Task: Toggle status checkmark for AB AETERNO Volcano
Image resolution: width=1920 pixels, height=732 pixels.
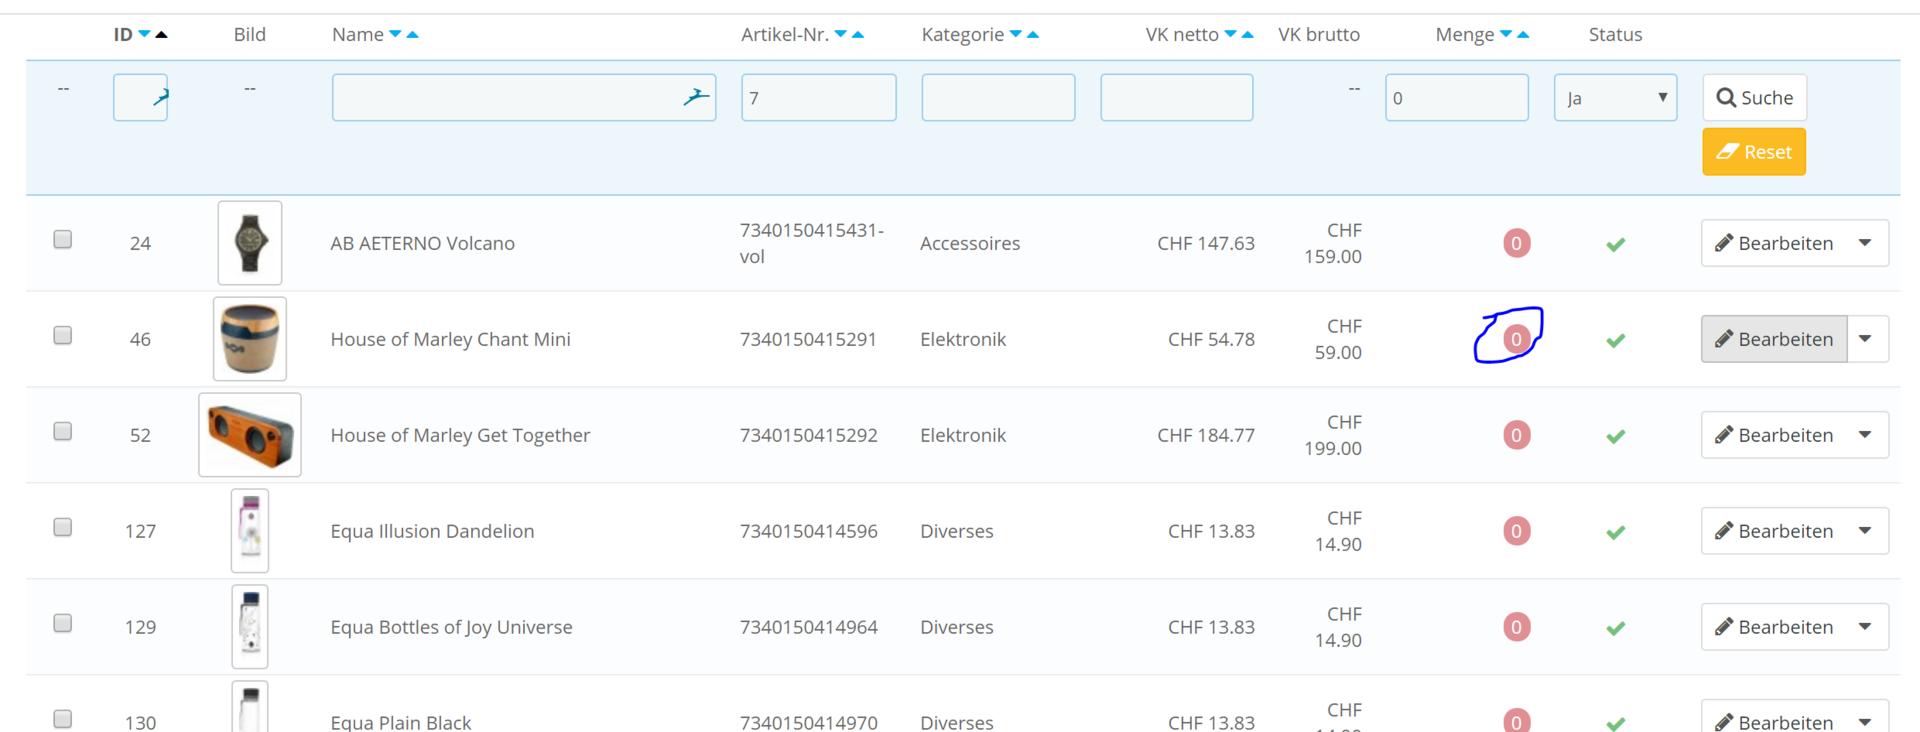Action: click(x=1616, y=244)
